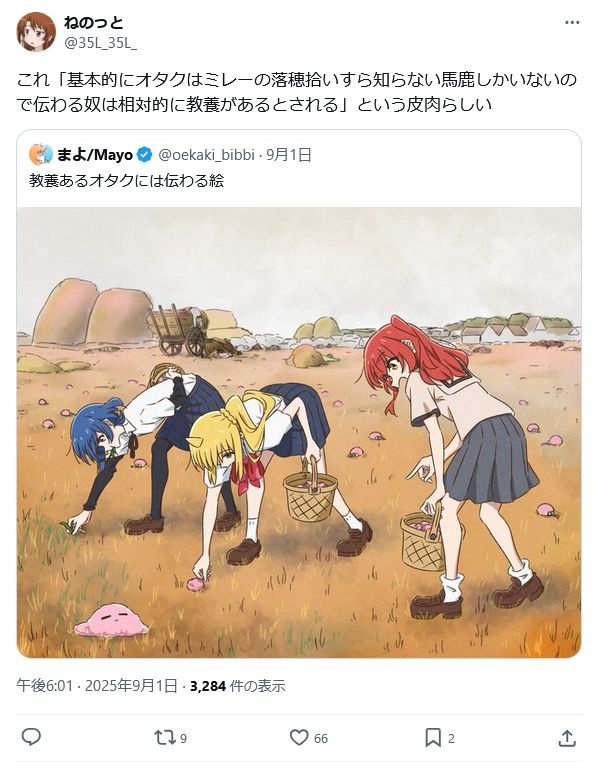Open quoted post text 教養あるオタクには伝わる絵
The image size is (598, 762).
126,181
